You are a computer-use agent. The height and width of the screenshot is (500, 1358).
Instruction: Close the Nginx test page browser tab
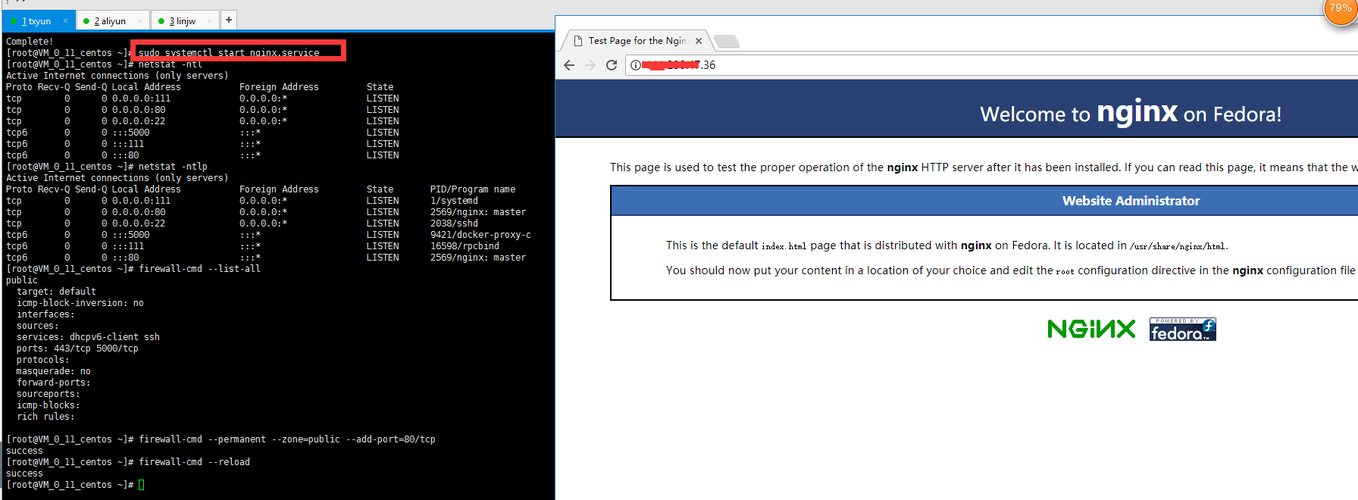[x=697, y=41]
